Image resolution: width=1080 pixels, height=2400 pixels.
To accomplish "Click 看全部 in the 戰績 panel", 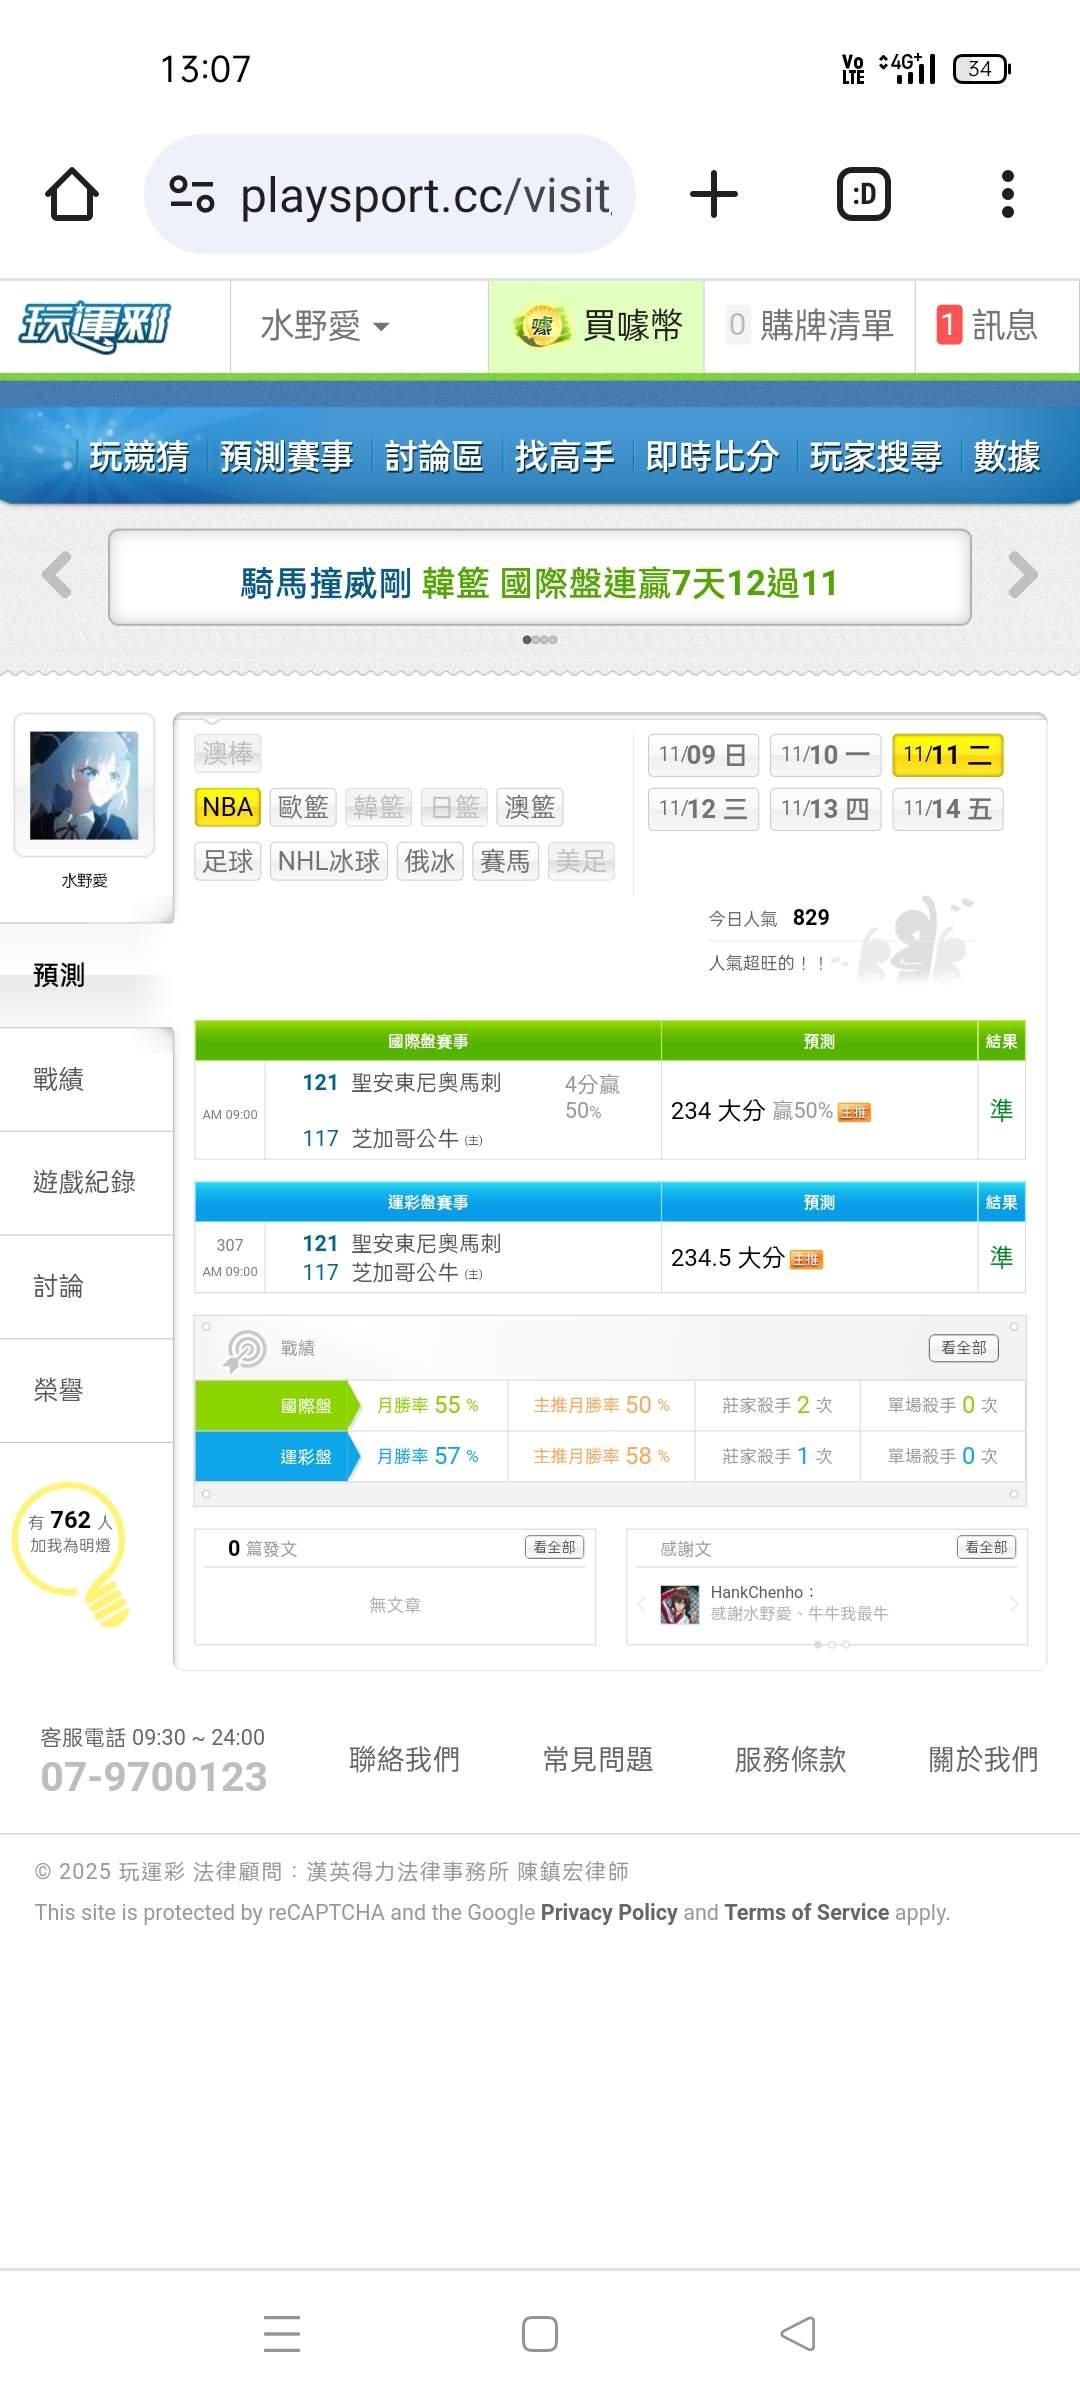I will pos(963,1348).
